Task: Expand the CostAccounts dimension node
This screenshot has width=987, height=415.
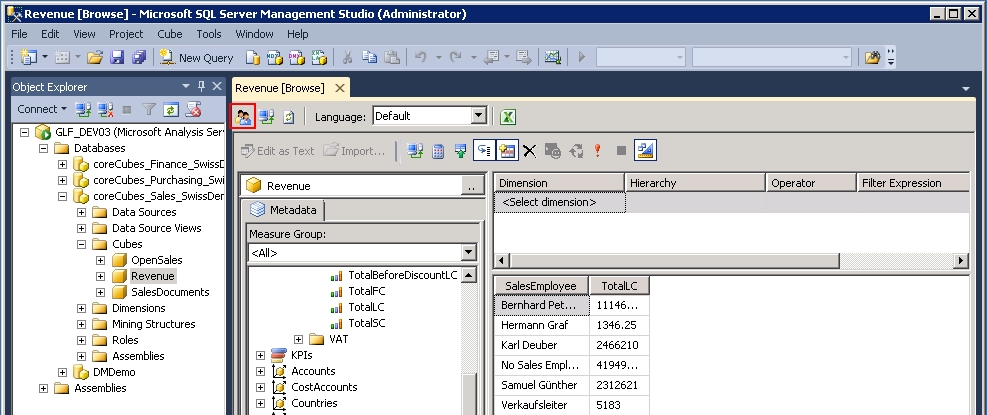Action: (x=260, y=387)
